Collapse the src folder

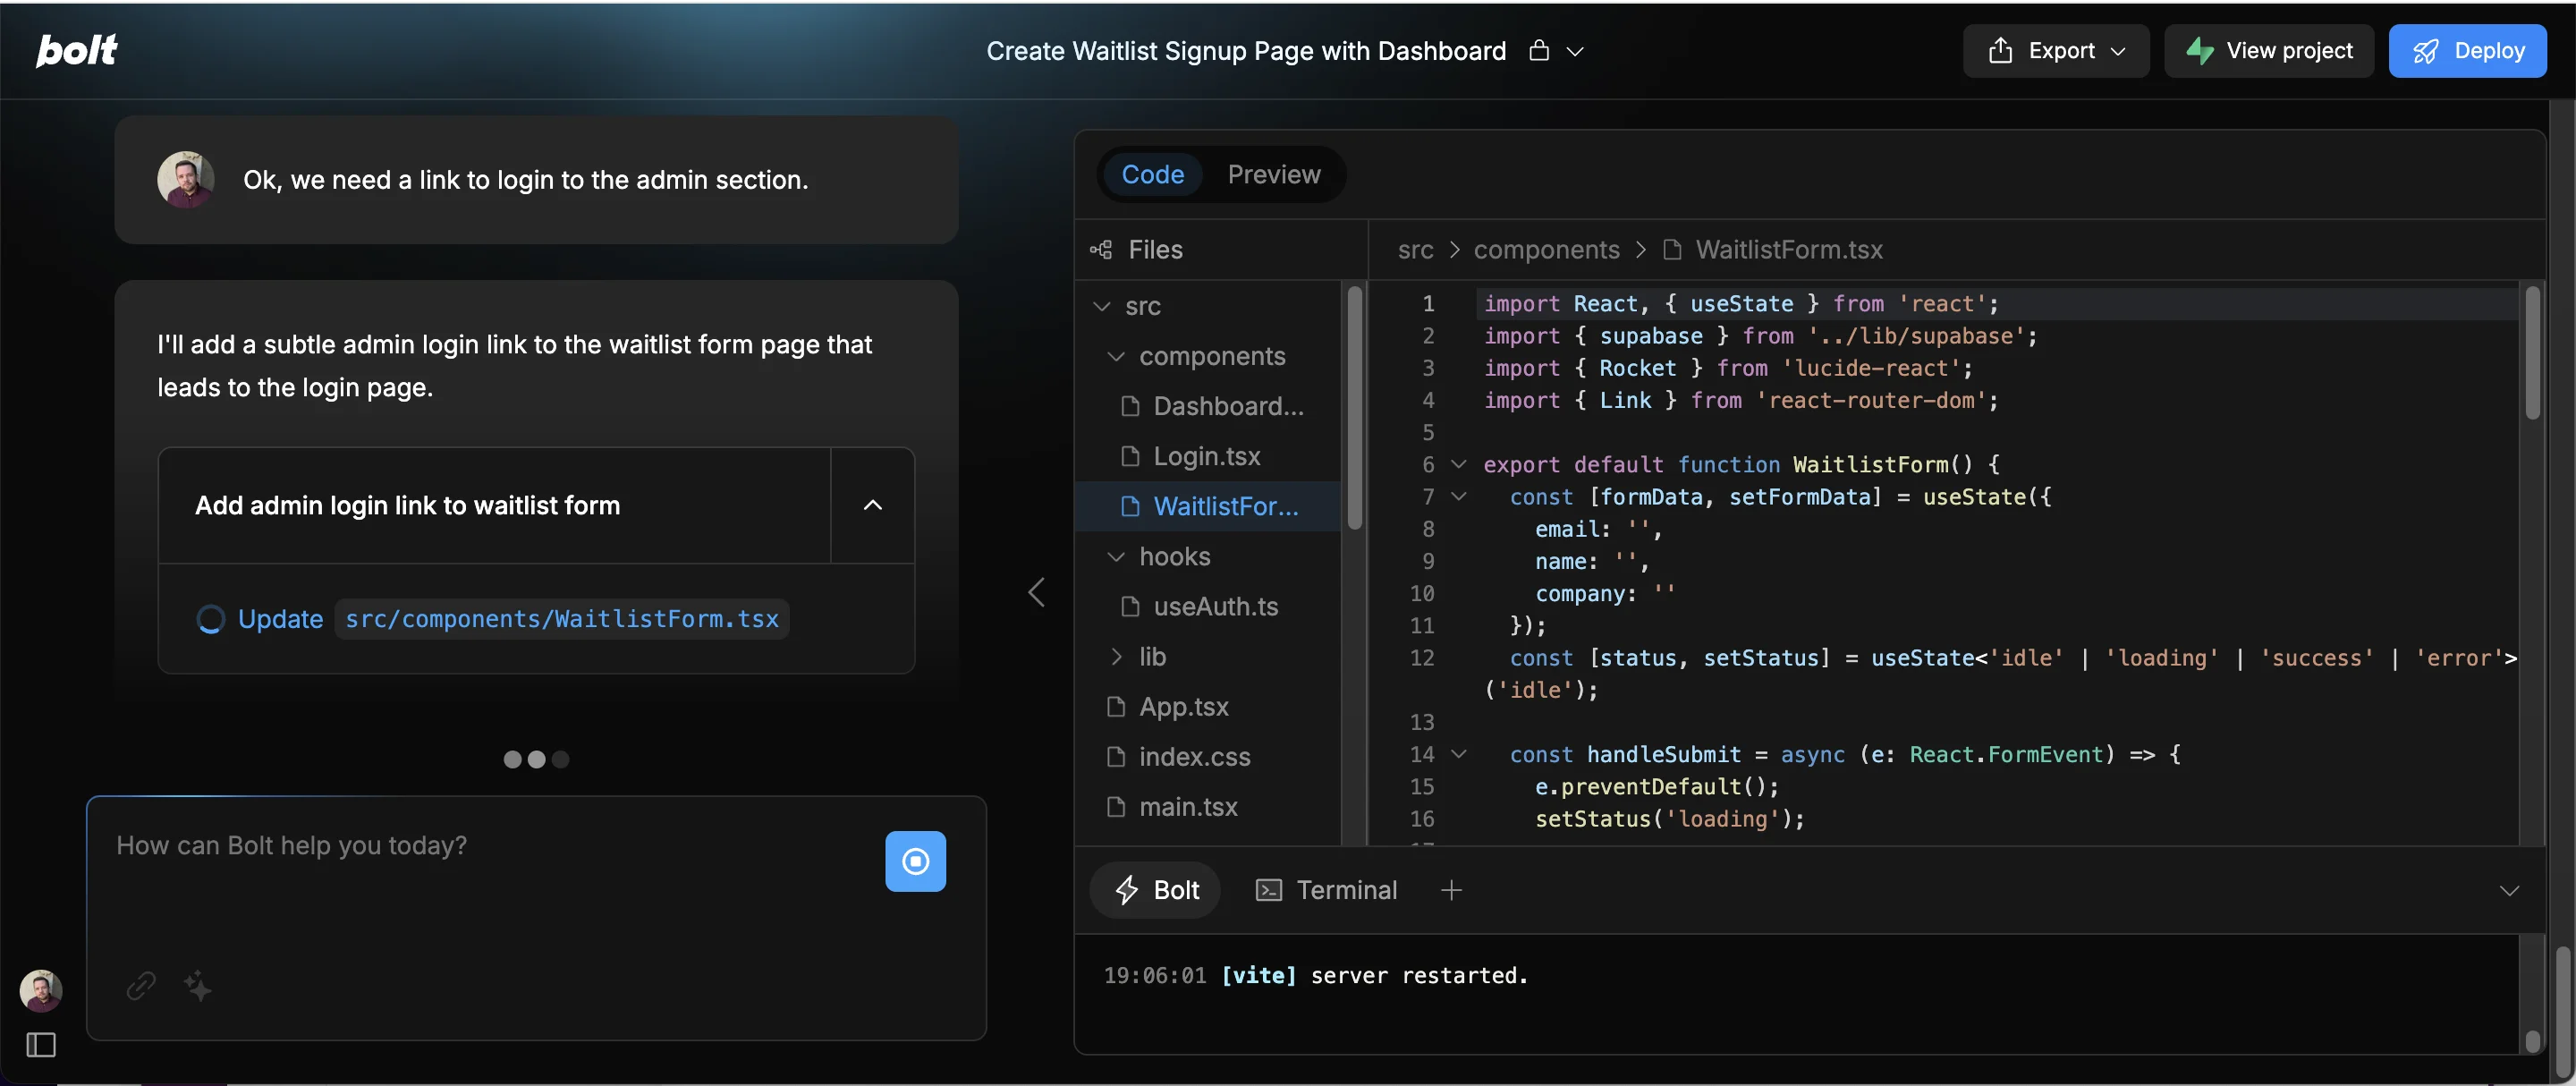tap(1102, 306)
